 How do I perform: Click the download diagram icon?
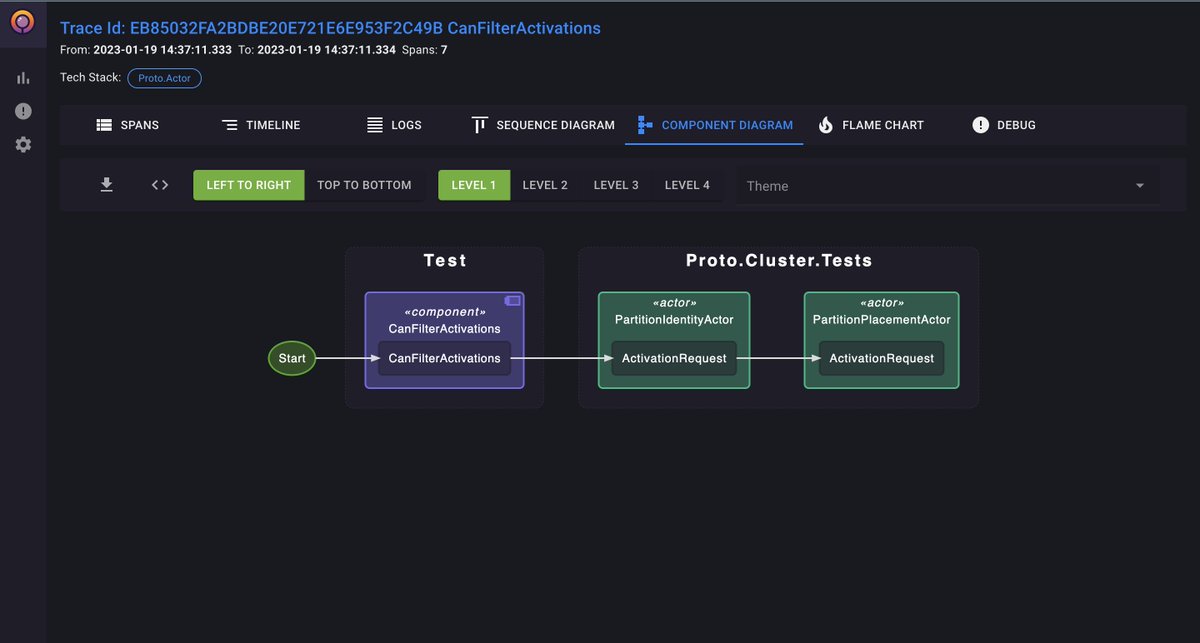[x=106, y=184]
